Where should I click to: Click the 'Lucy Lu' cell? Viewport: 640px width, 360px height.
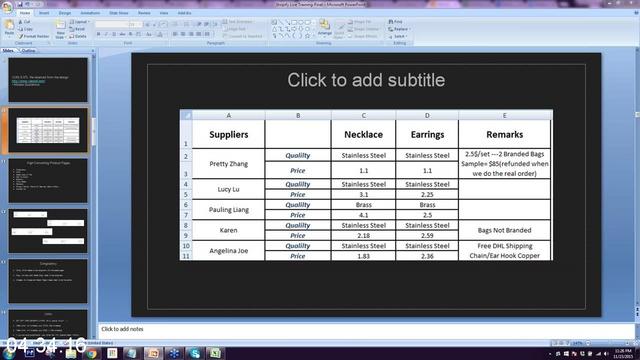click(x=229, y=189)
